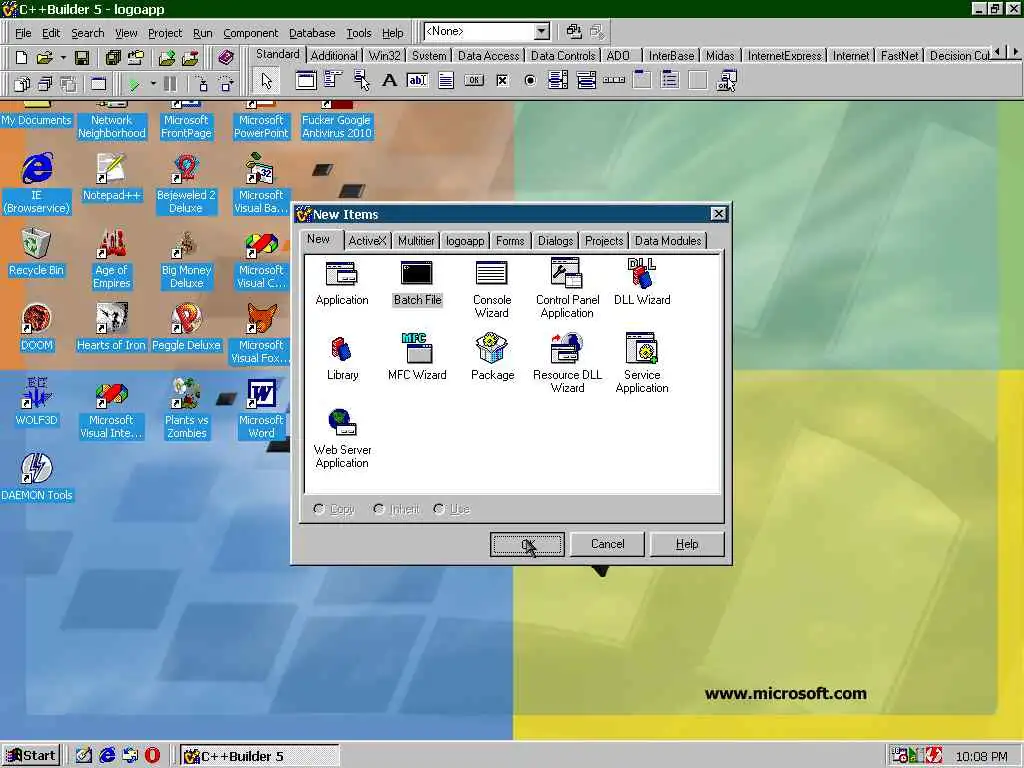Click the Remove file from project icon
1024x768 pixels.
pos(190,57)
